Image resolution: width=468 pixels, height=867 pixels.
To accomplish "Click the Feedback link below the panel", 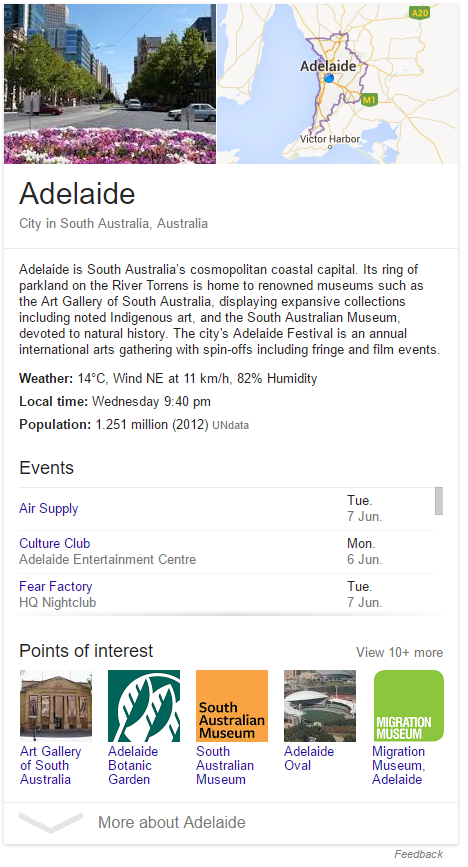I will point(418,854).
